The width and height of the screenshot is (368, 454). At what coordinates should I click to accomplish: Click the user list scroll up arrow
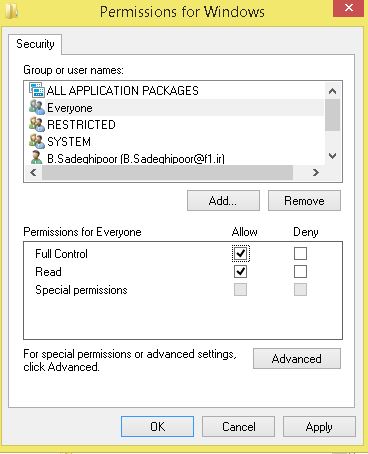[332, 91]
